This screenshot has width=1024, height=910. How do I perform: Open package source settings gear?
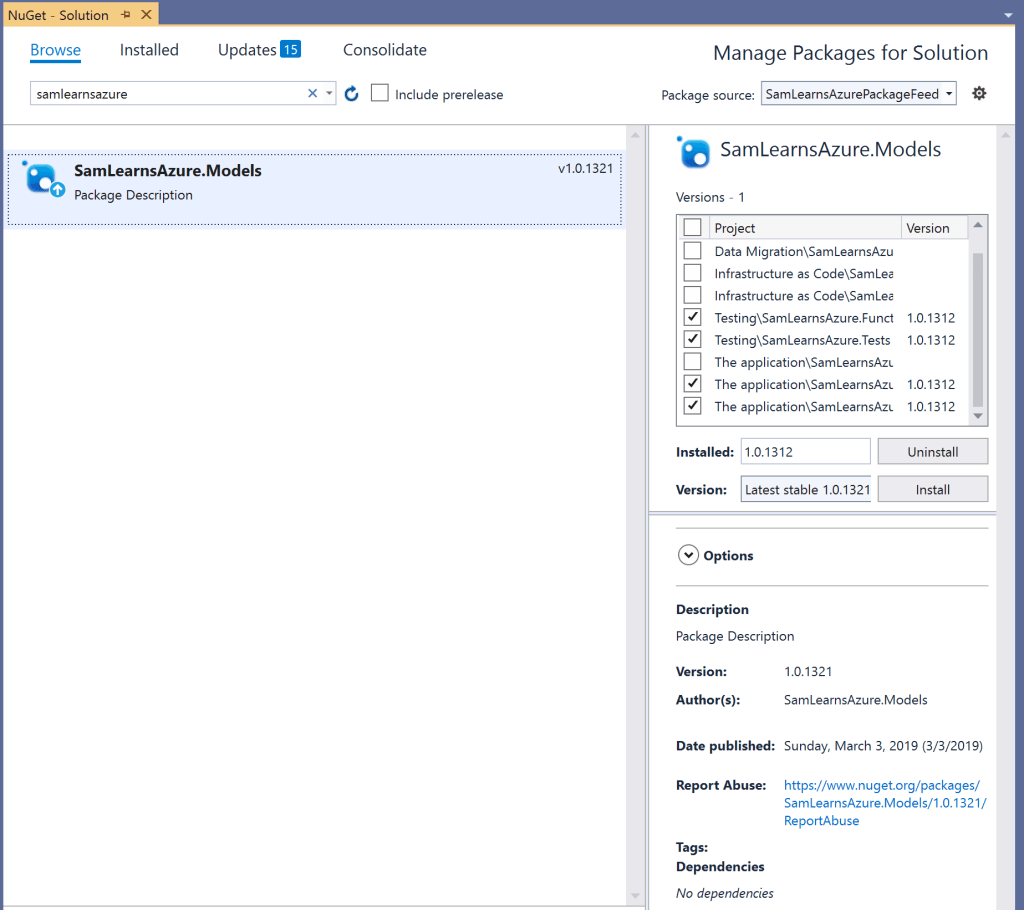pyautogui.click(x=979, y=93)
